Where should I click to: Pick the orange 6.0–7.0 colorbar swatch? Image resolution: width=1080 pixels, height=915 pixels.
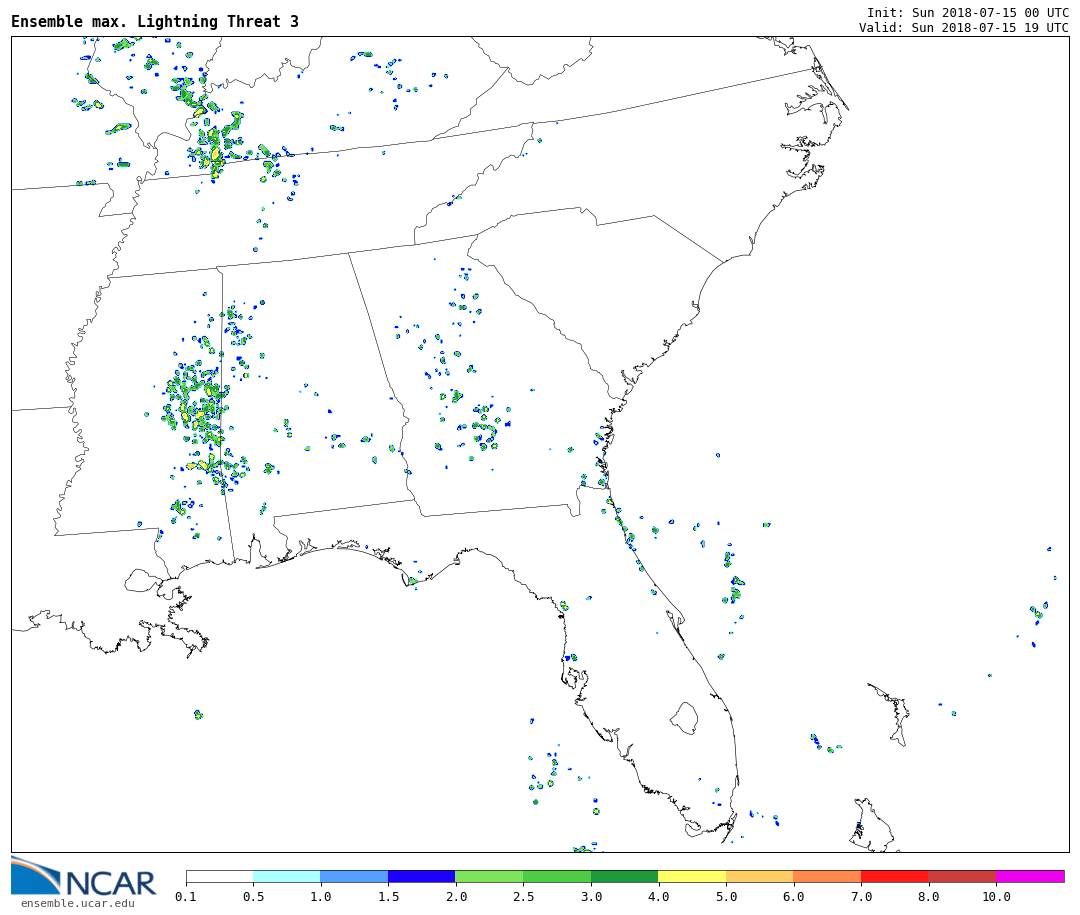(827, 876)
